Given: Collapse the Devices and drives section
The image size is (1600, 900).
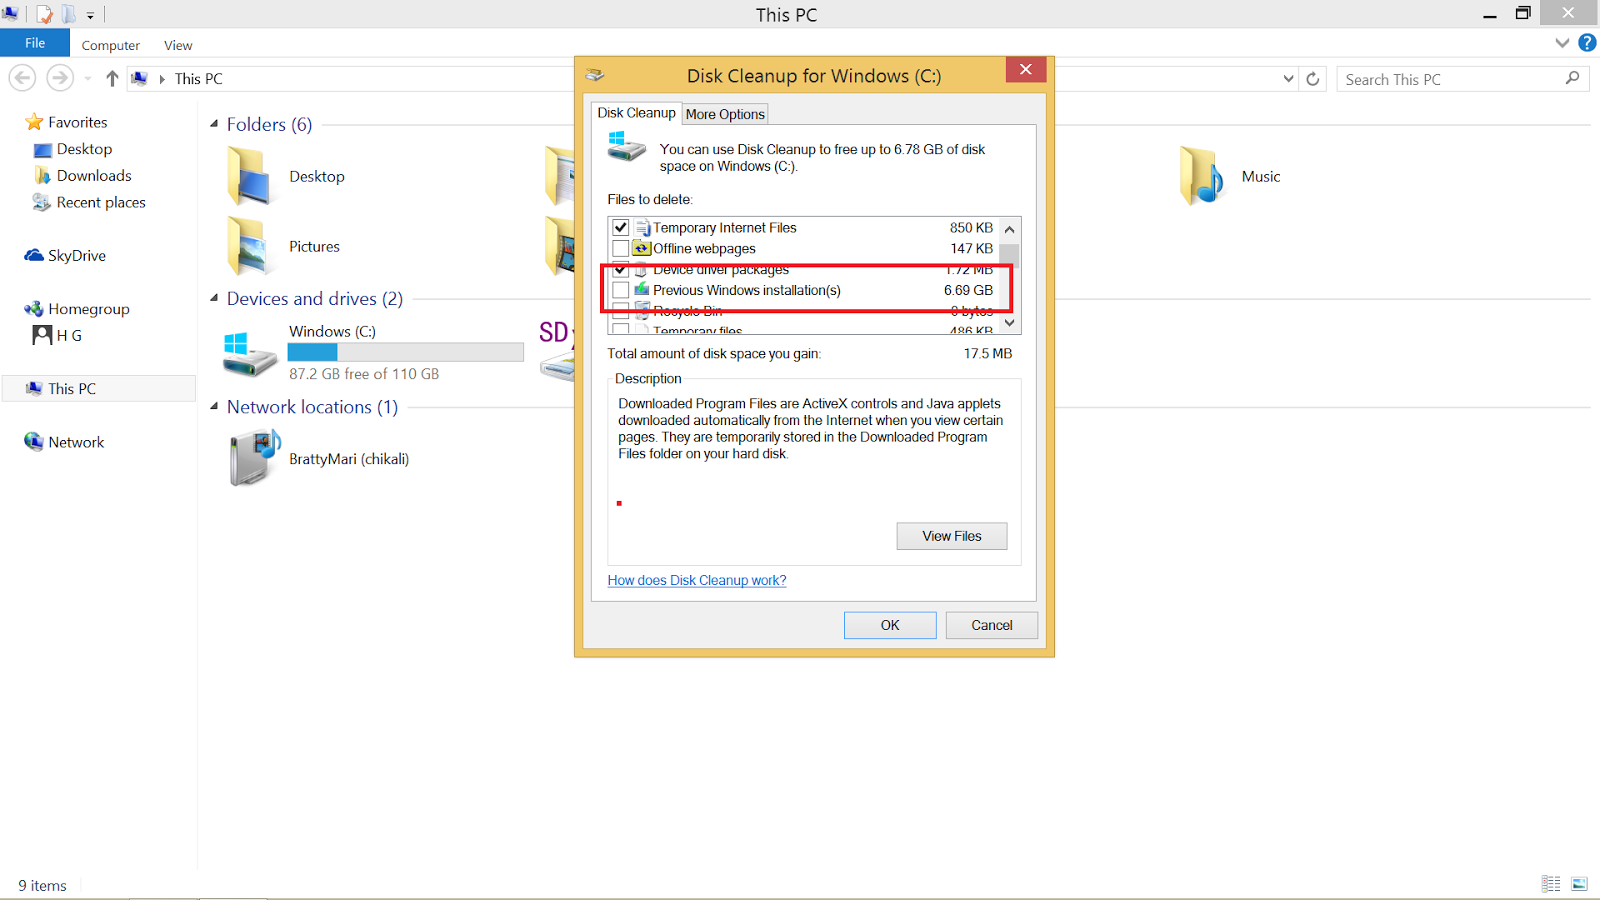Looking at the screenshot, I should click(213, 298).
